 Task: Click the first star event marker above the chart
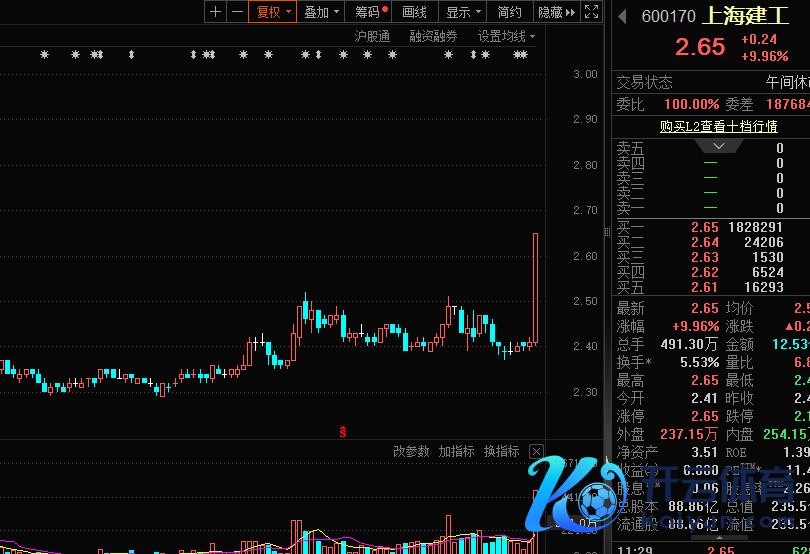(44, 56)
